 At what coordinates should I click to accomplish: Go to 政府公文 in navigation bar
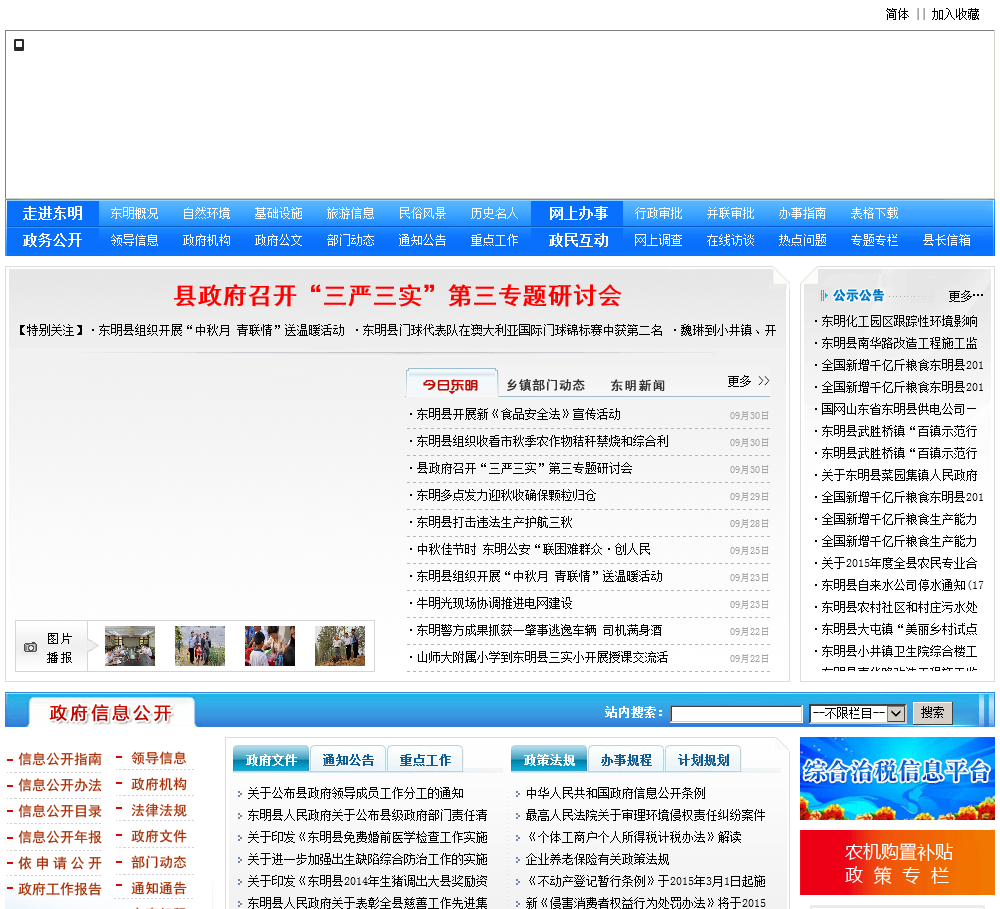(279, 240)
